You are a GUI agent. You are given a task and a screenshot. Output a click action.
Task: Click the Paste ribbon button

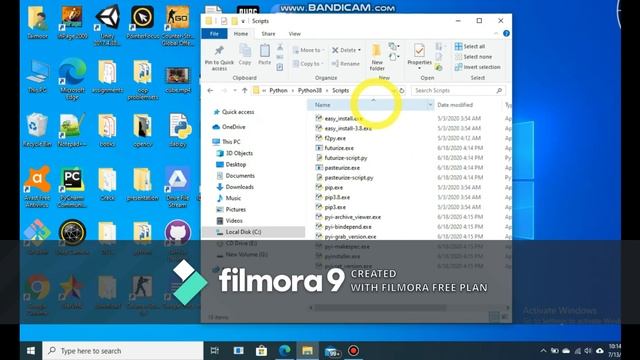(264, 55)
